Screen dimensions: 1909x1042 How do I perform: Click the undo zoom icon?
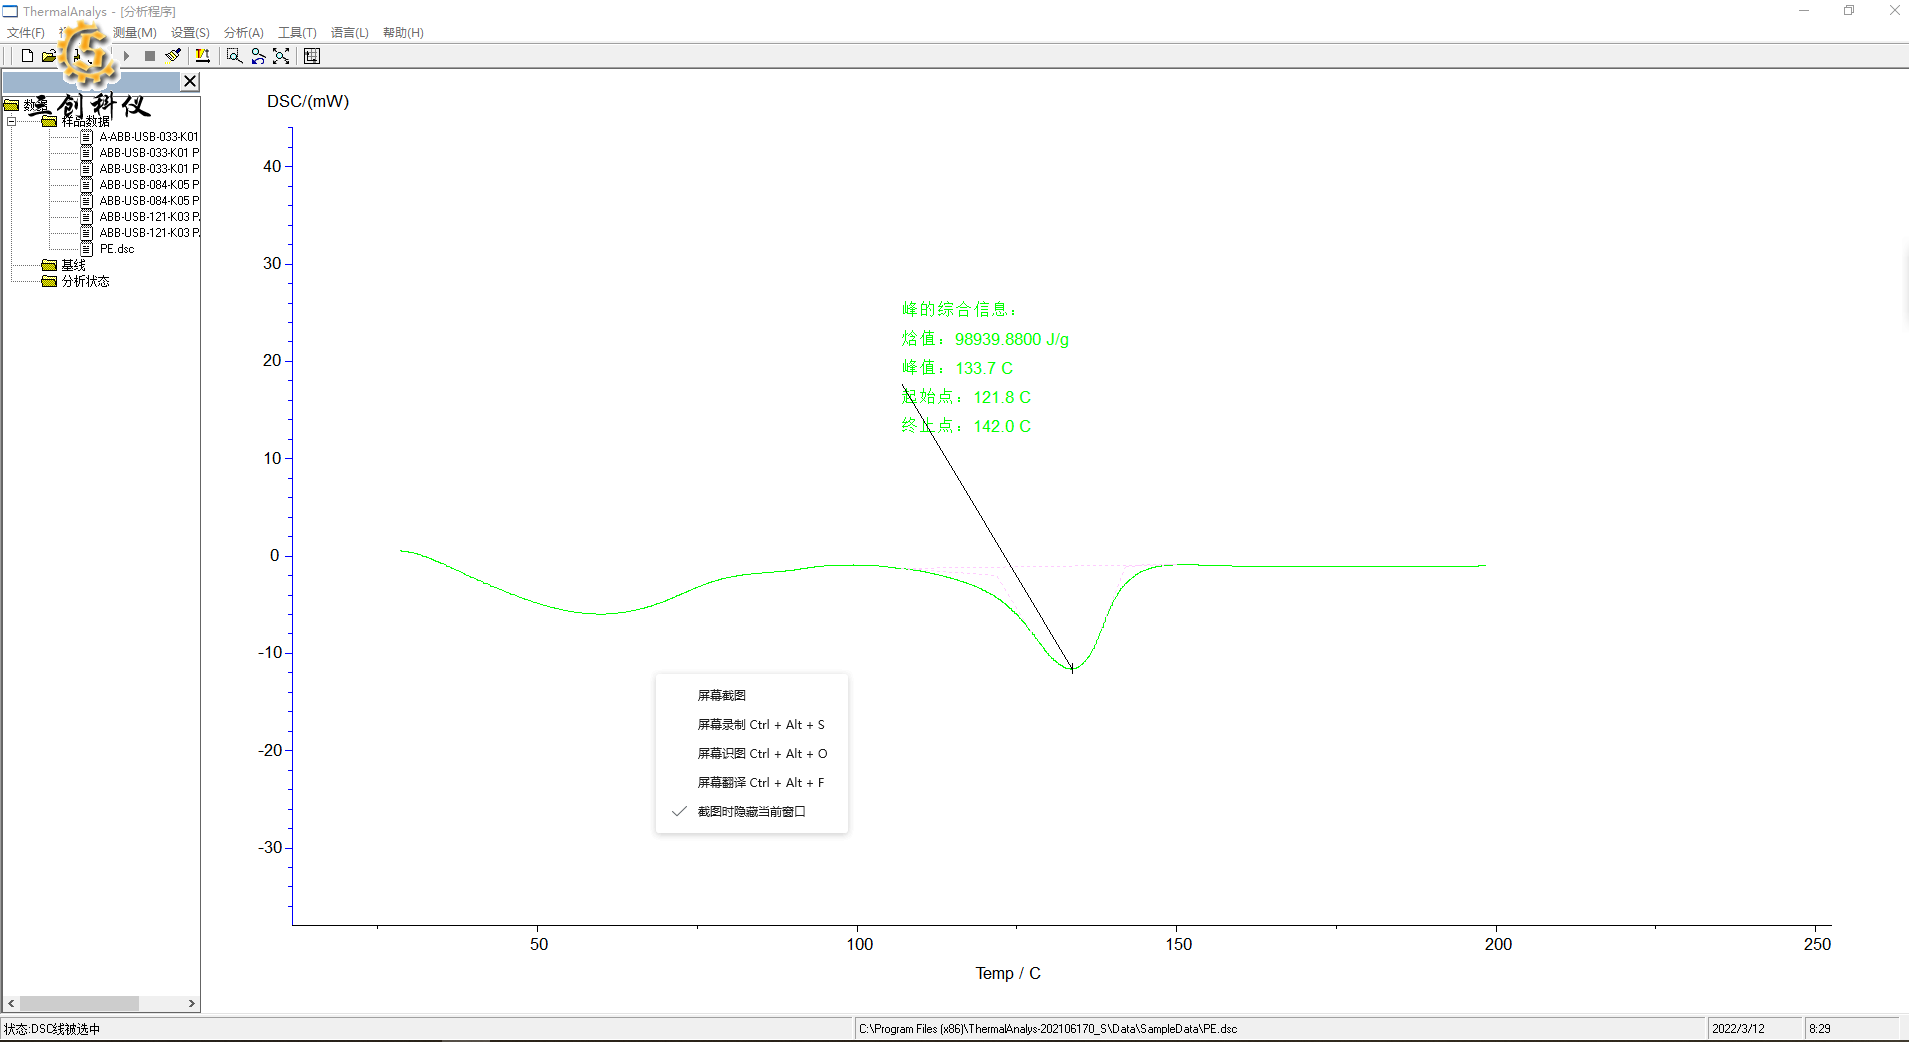point(258,56)
